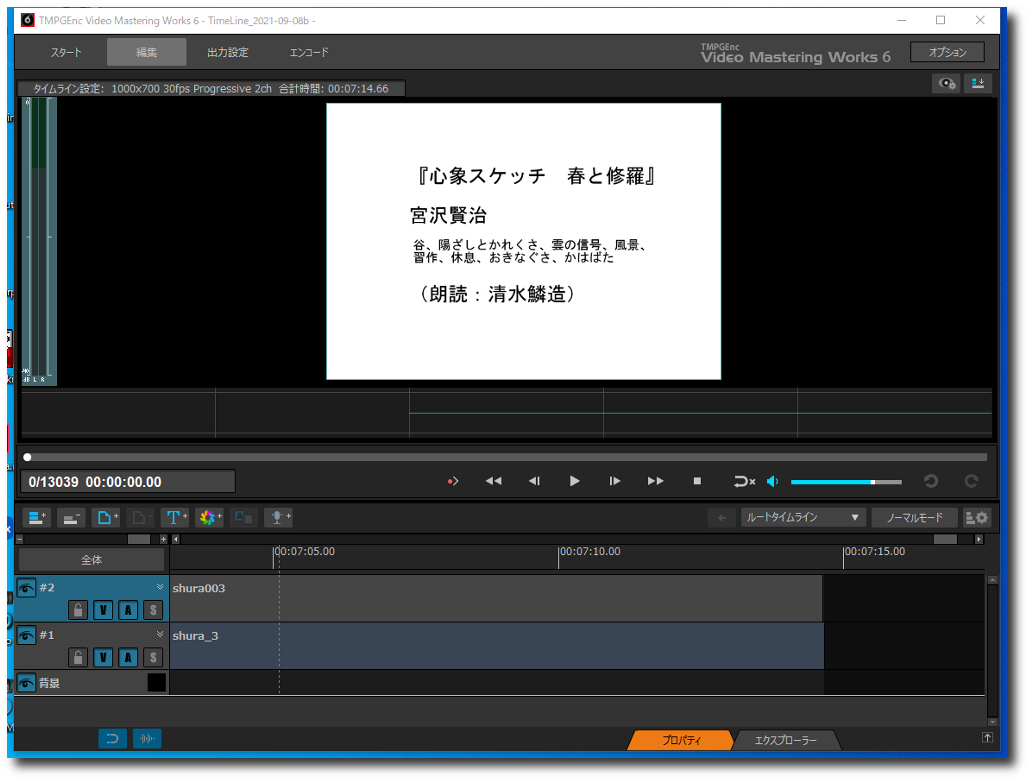Open timeline settings gear icon
The height and width of the screenshot is (781, 1030).
[975, 517]
